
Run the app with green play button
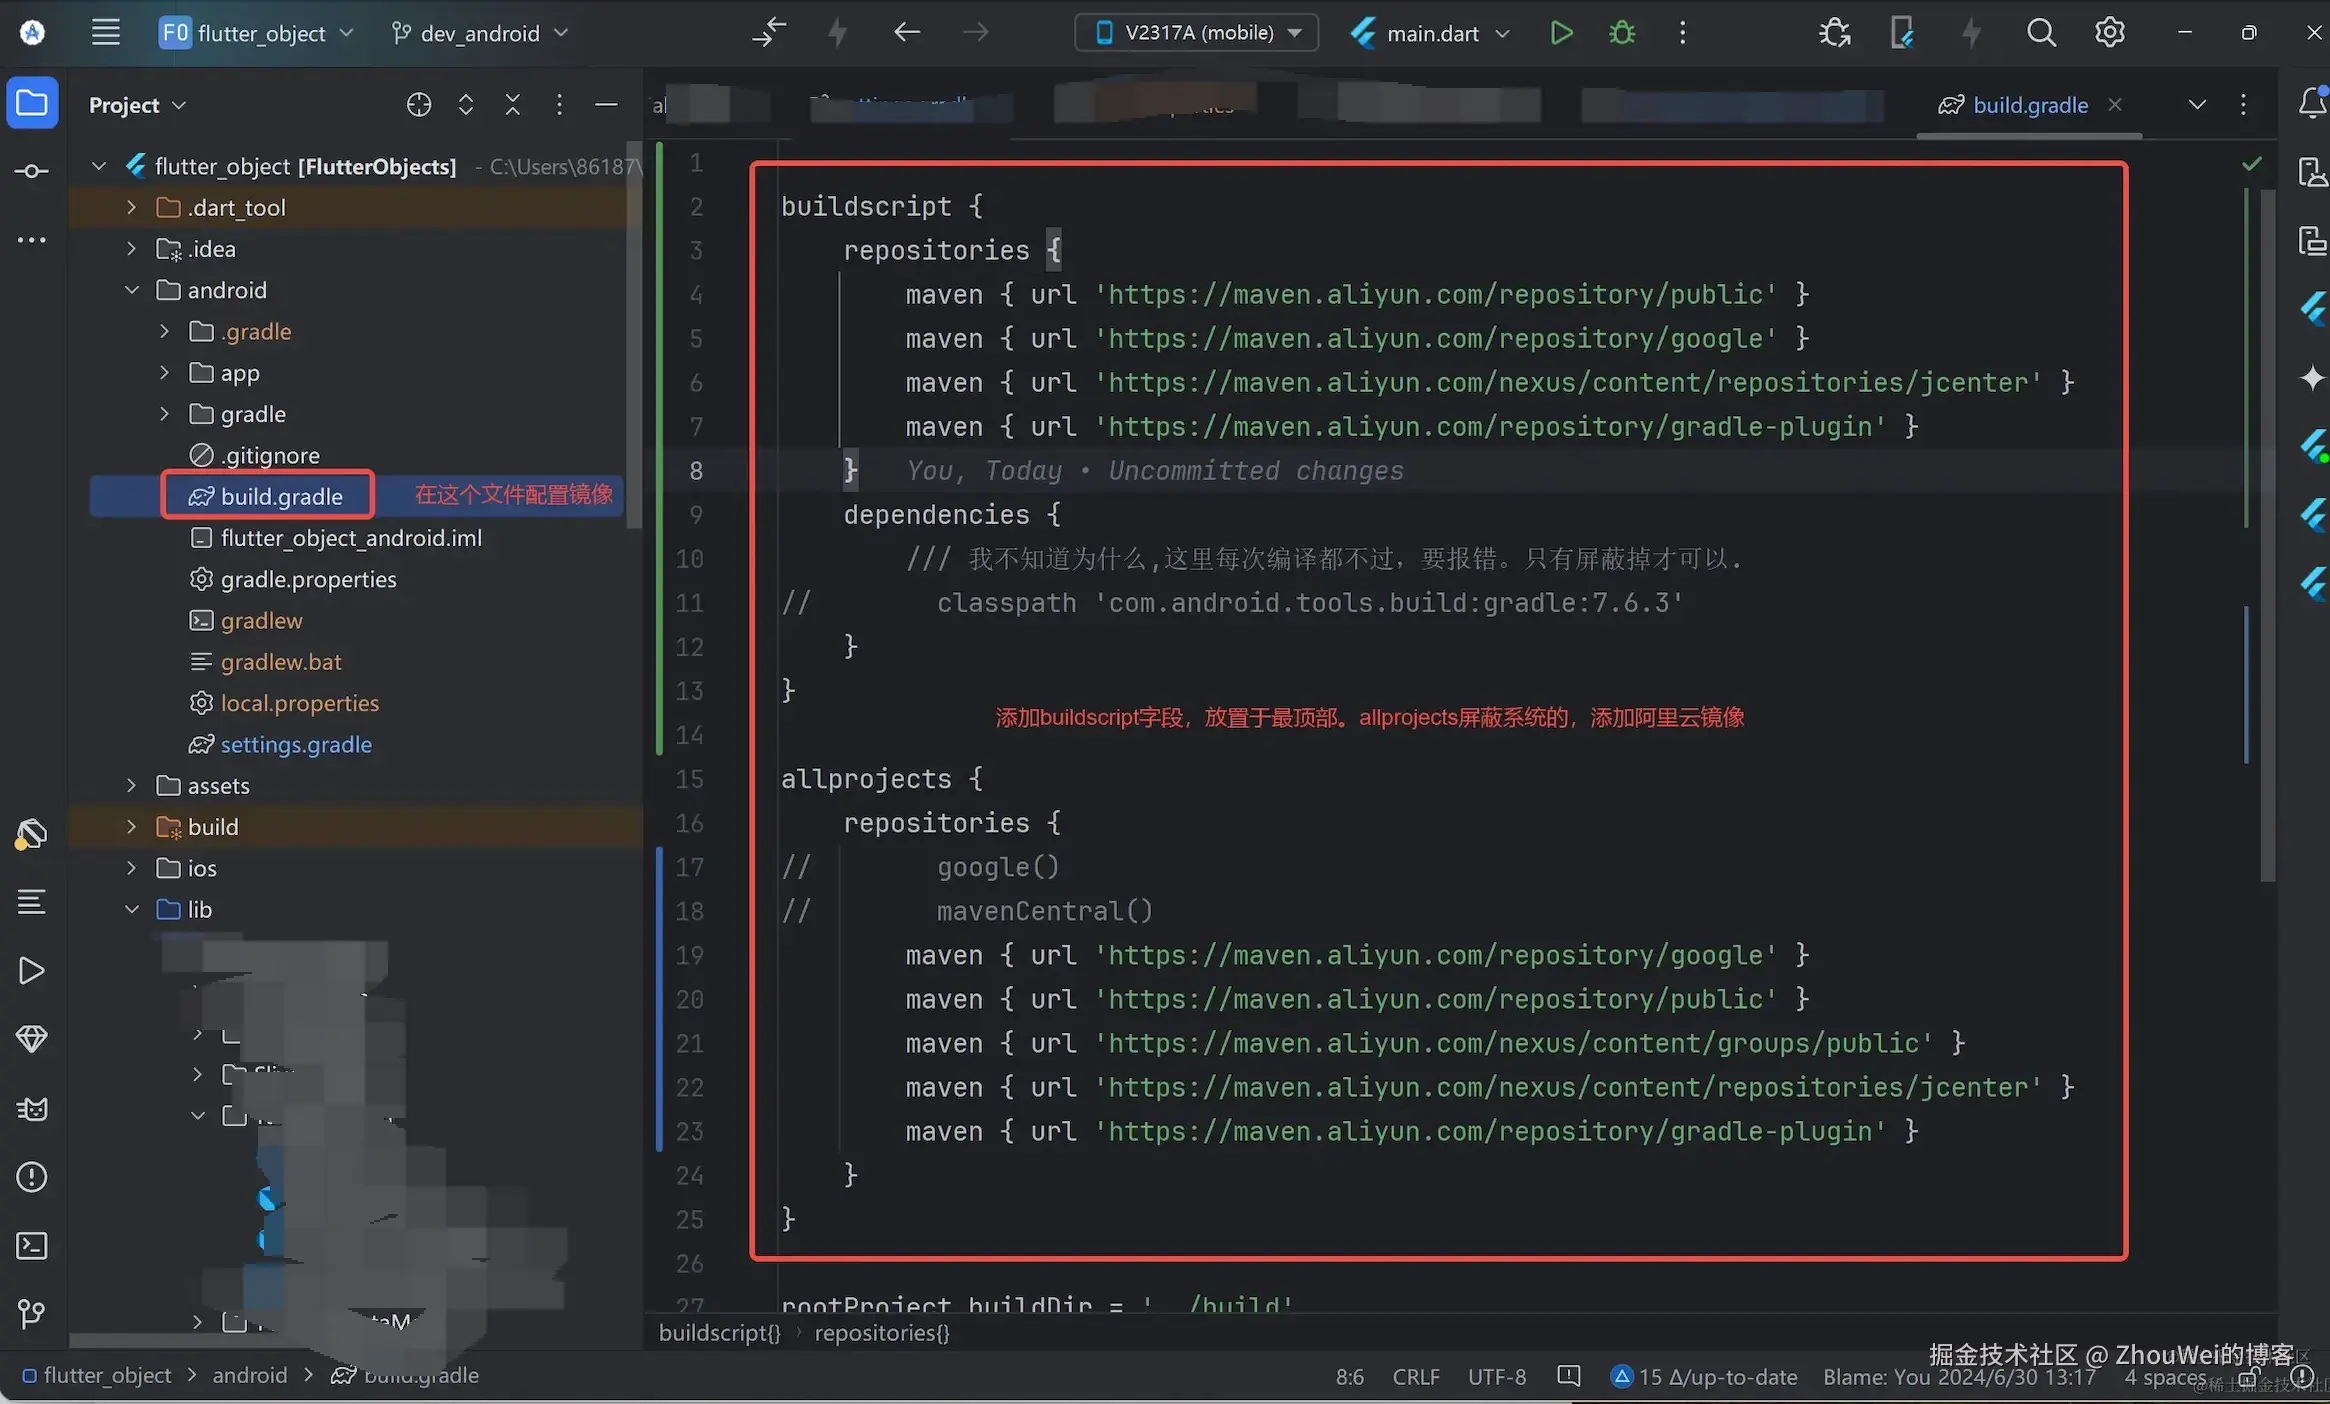tap(1560, 33)
